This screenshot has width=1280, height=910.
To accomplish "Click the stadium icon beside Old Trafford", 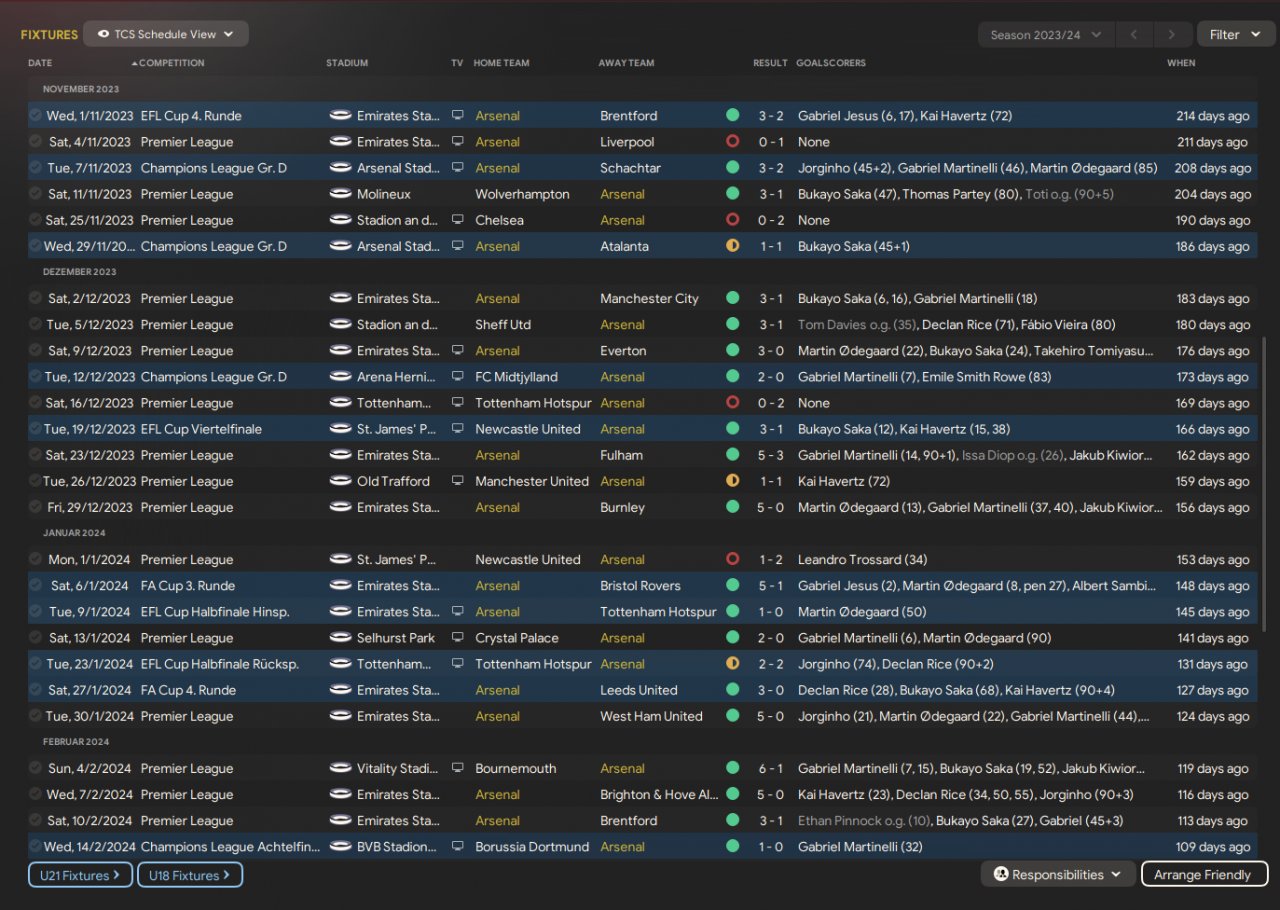I will [x=341, y=481].
